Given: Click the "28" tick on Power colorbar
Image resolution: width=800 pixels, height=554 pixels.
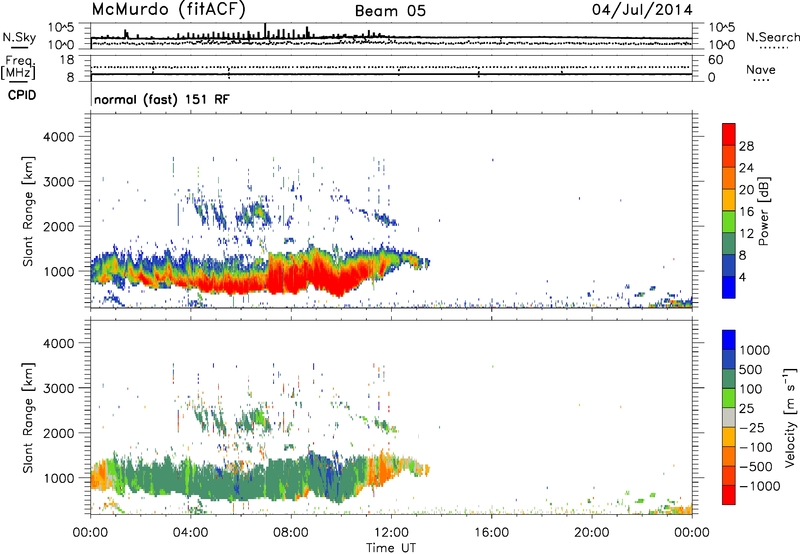Looking at the screenshot, I should tap(746, 146).
